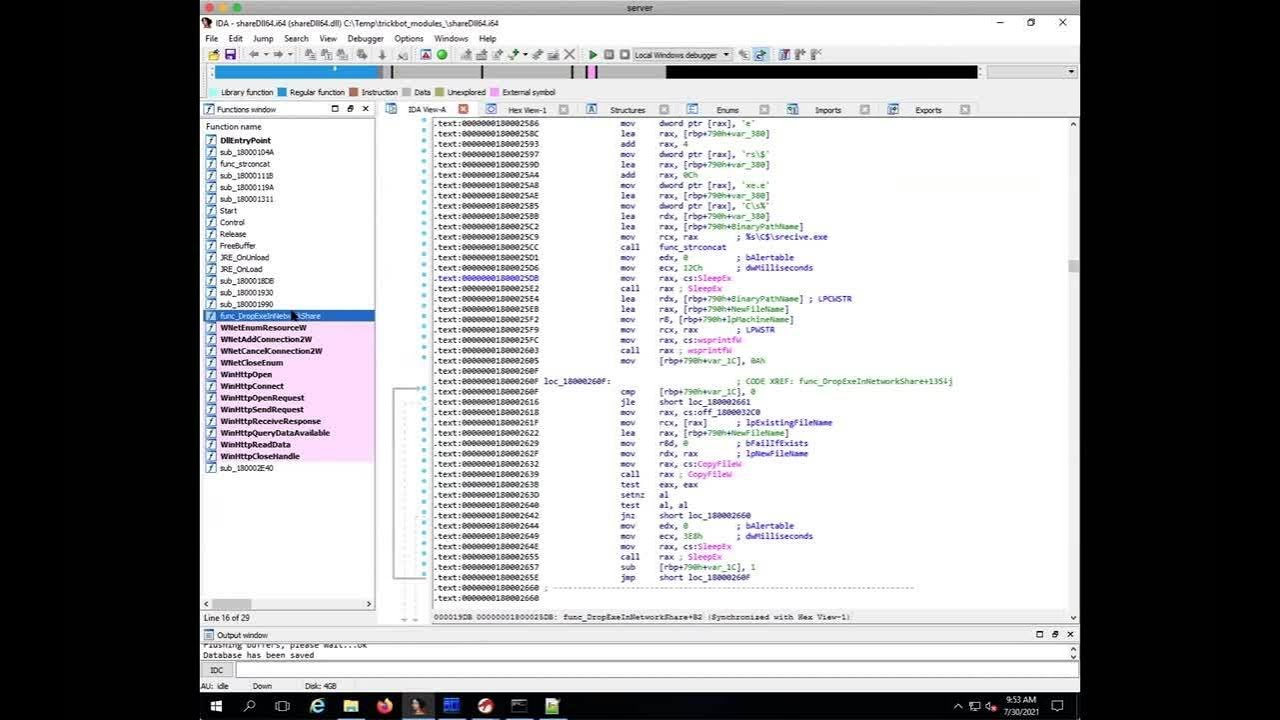Switch to the Imports tab
Screen dimensions: 1280x720
point(828,110)
